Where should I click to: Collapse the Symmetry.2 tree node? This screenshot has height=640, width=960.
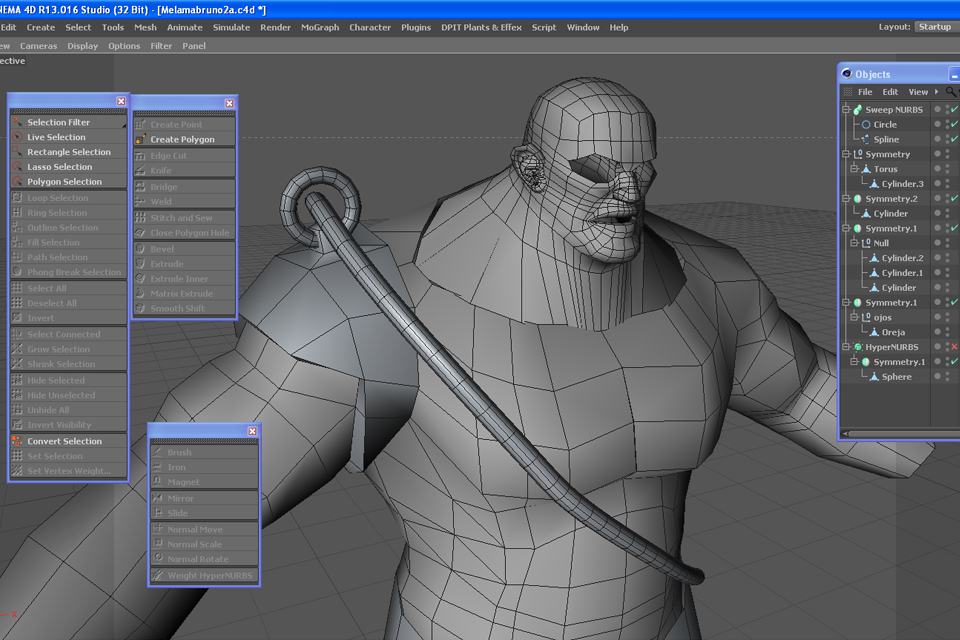click(846, 198)
